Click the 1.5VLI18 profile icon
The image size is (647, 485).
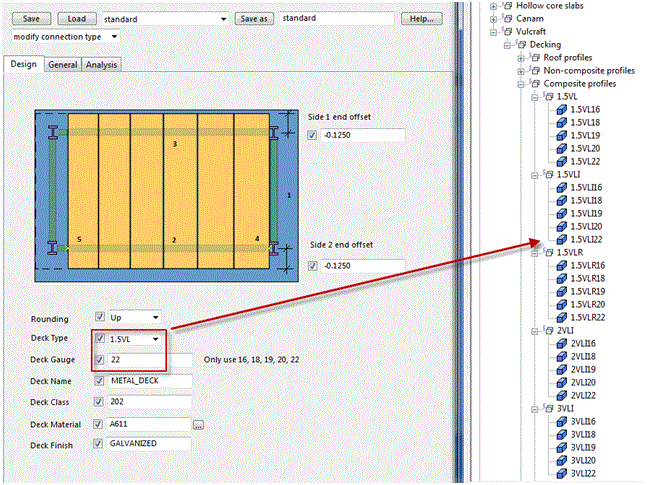click(561, 200)
